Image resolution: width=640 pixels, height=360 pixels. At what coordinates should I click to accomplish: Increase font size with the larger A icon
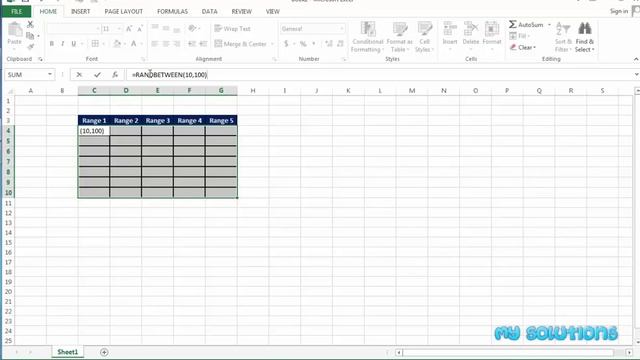pos(129,29)
